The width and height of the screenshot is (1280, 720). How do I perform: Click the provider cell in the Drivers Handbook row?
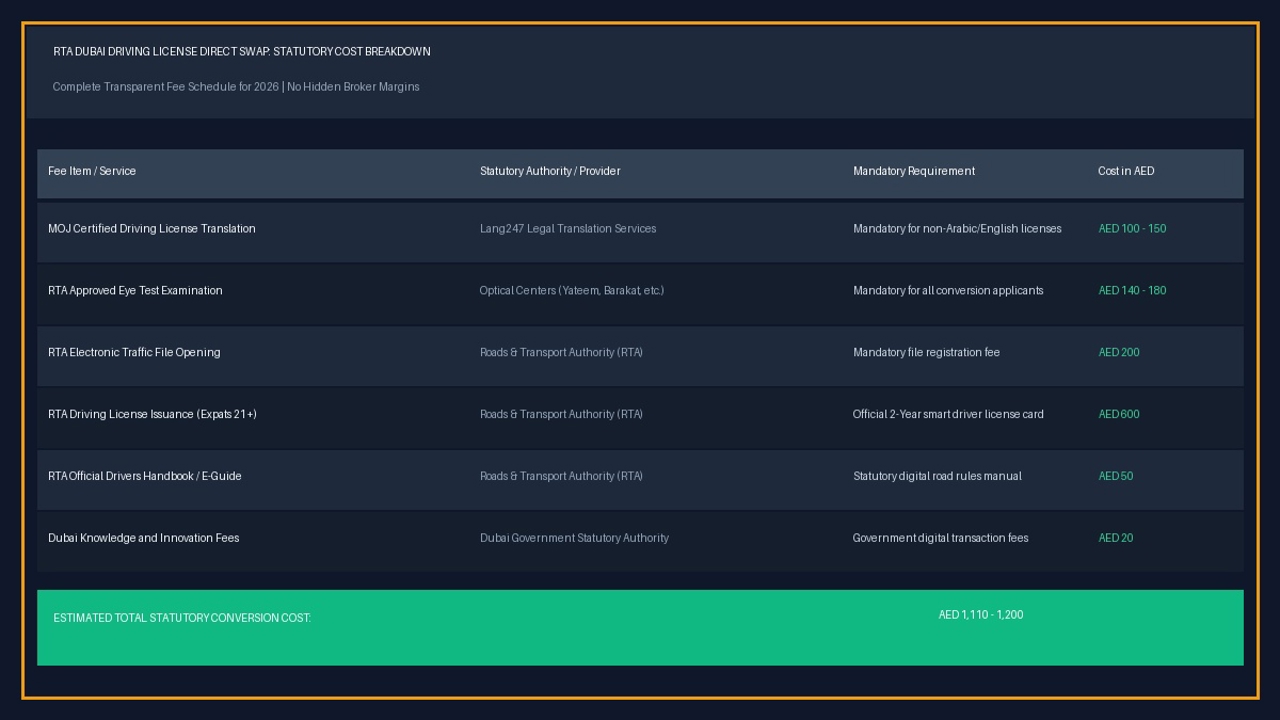[561, 477]
